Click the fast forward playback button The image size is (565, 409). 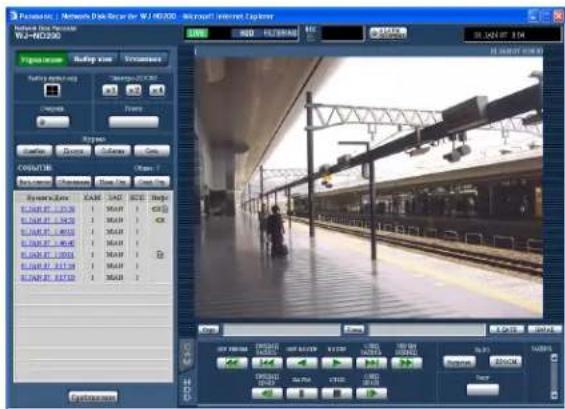coord(406,363)
